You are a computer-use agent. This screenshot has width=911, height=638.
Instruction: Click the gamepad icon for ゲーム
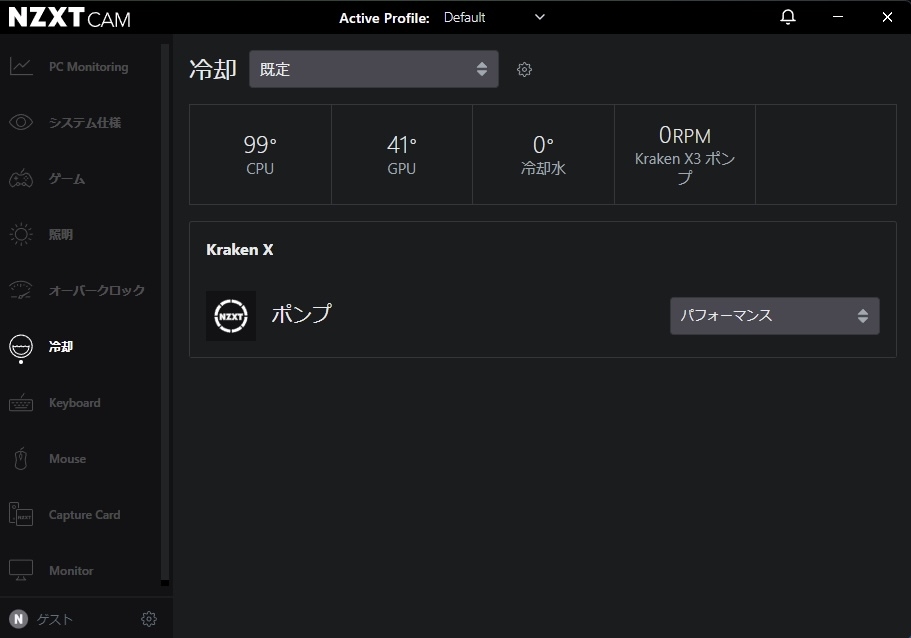click(x=21, y=178)
